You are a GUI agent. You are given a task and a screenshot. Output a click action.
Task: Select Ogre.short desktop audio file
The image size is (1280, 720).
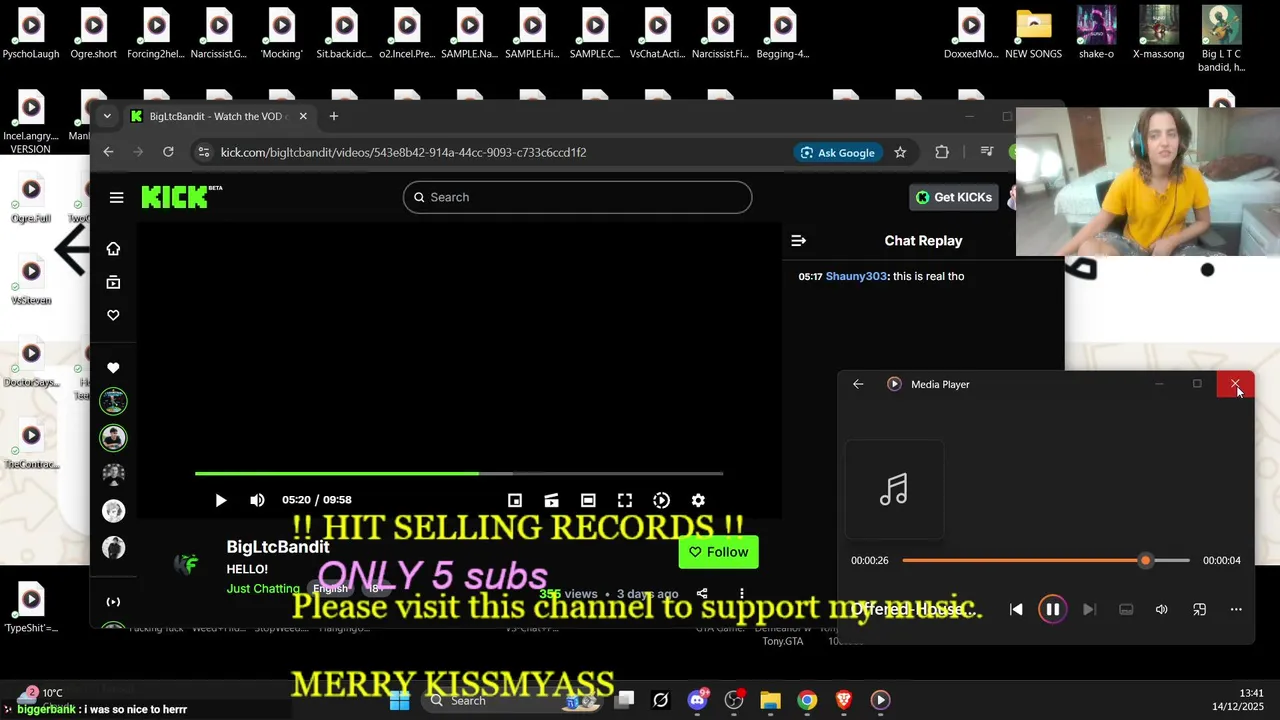(x=93, y=35)
